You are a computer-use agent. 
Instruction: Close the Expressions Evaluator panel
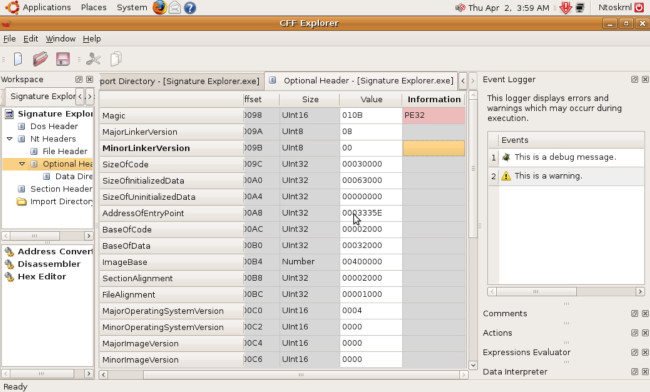[x=645, y=352]
